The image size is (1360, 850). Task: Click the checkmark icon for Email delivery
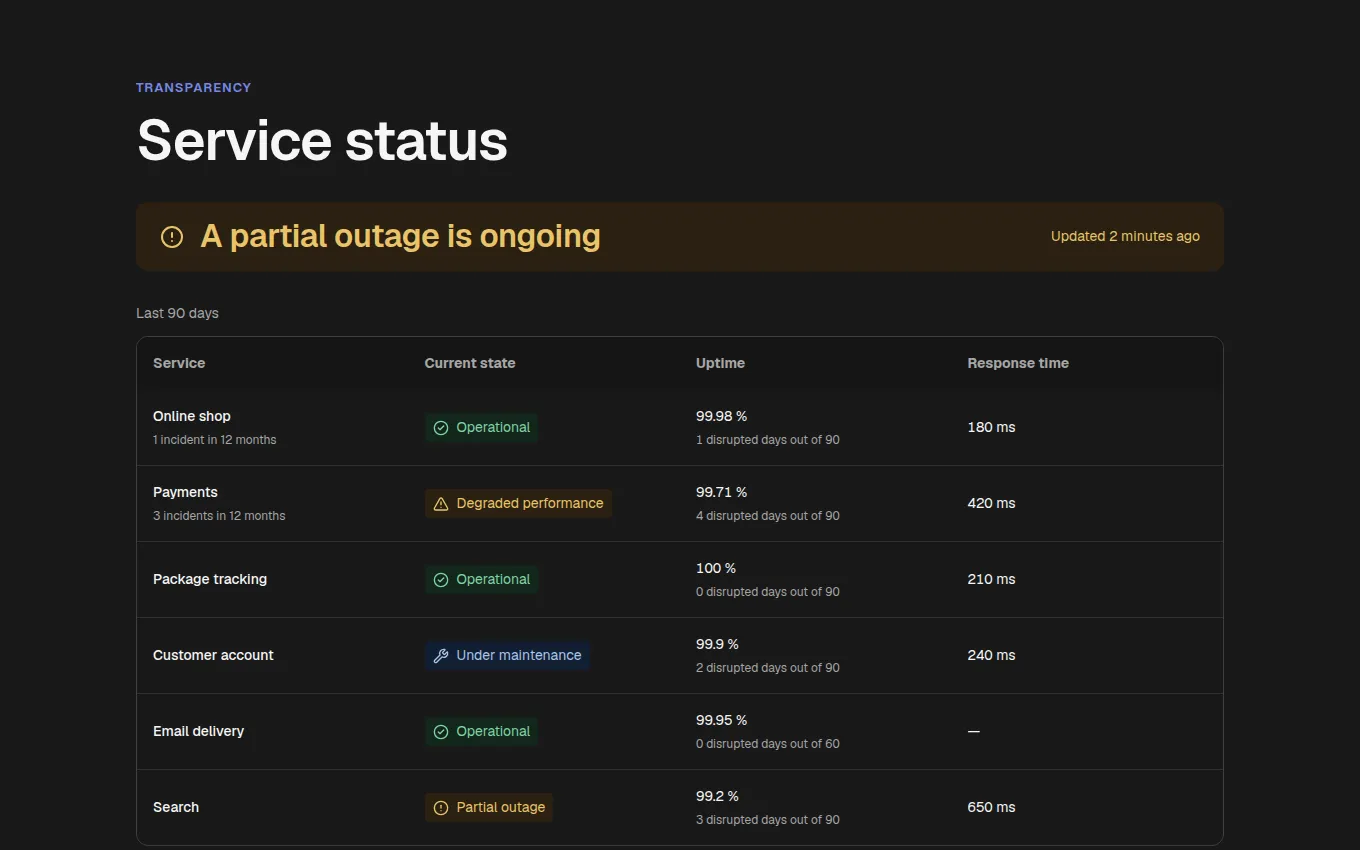441,732
